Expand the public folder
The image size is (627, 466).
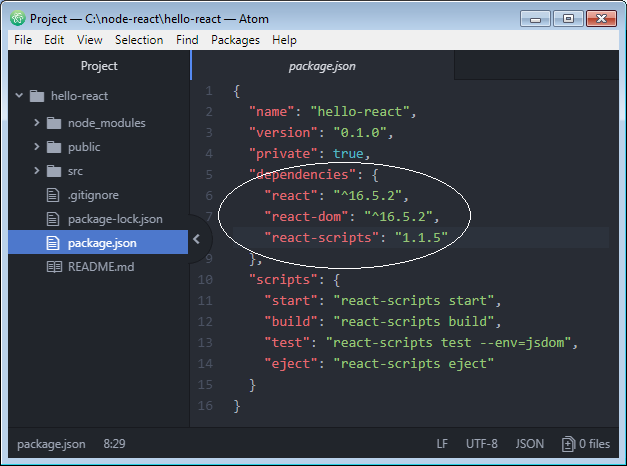coord(37,147)
